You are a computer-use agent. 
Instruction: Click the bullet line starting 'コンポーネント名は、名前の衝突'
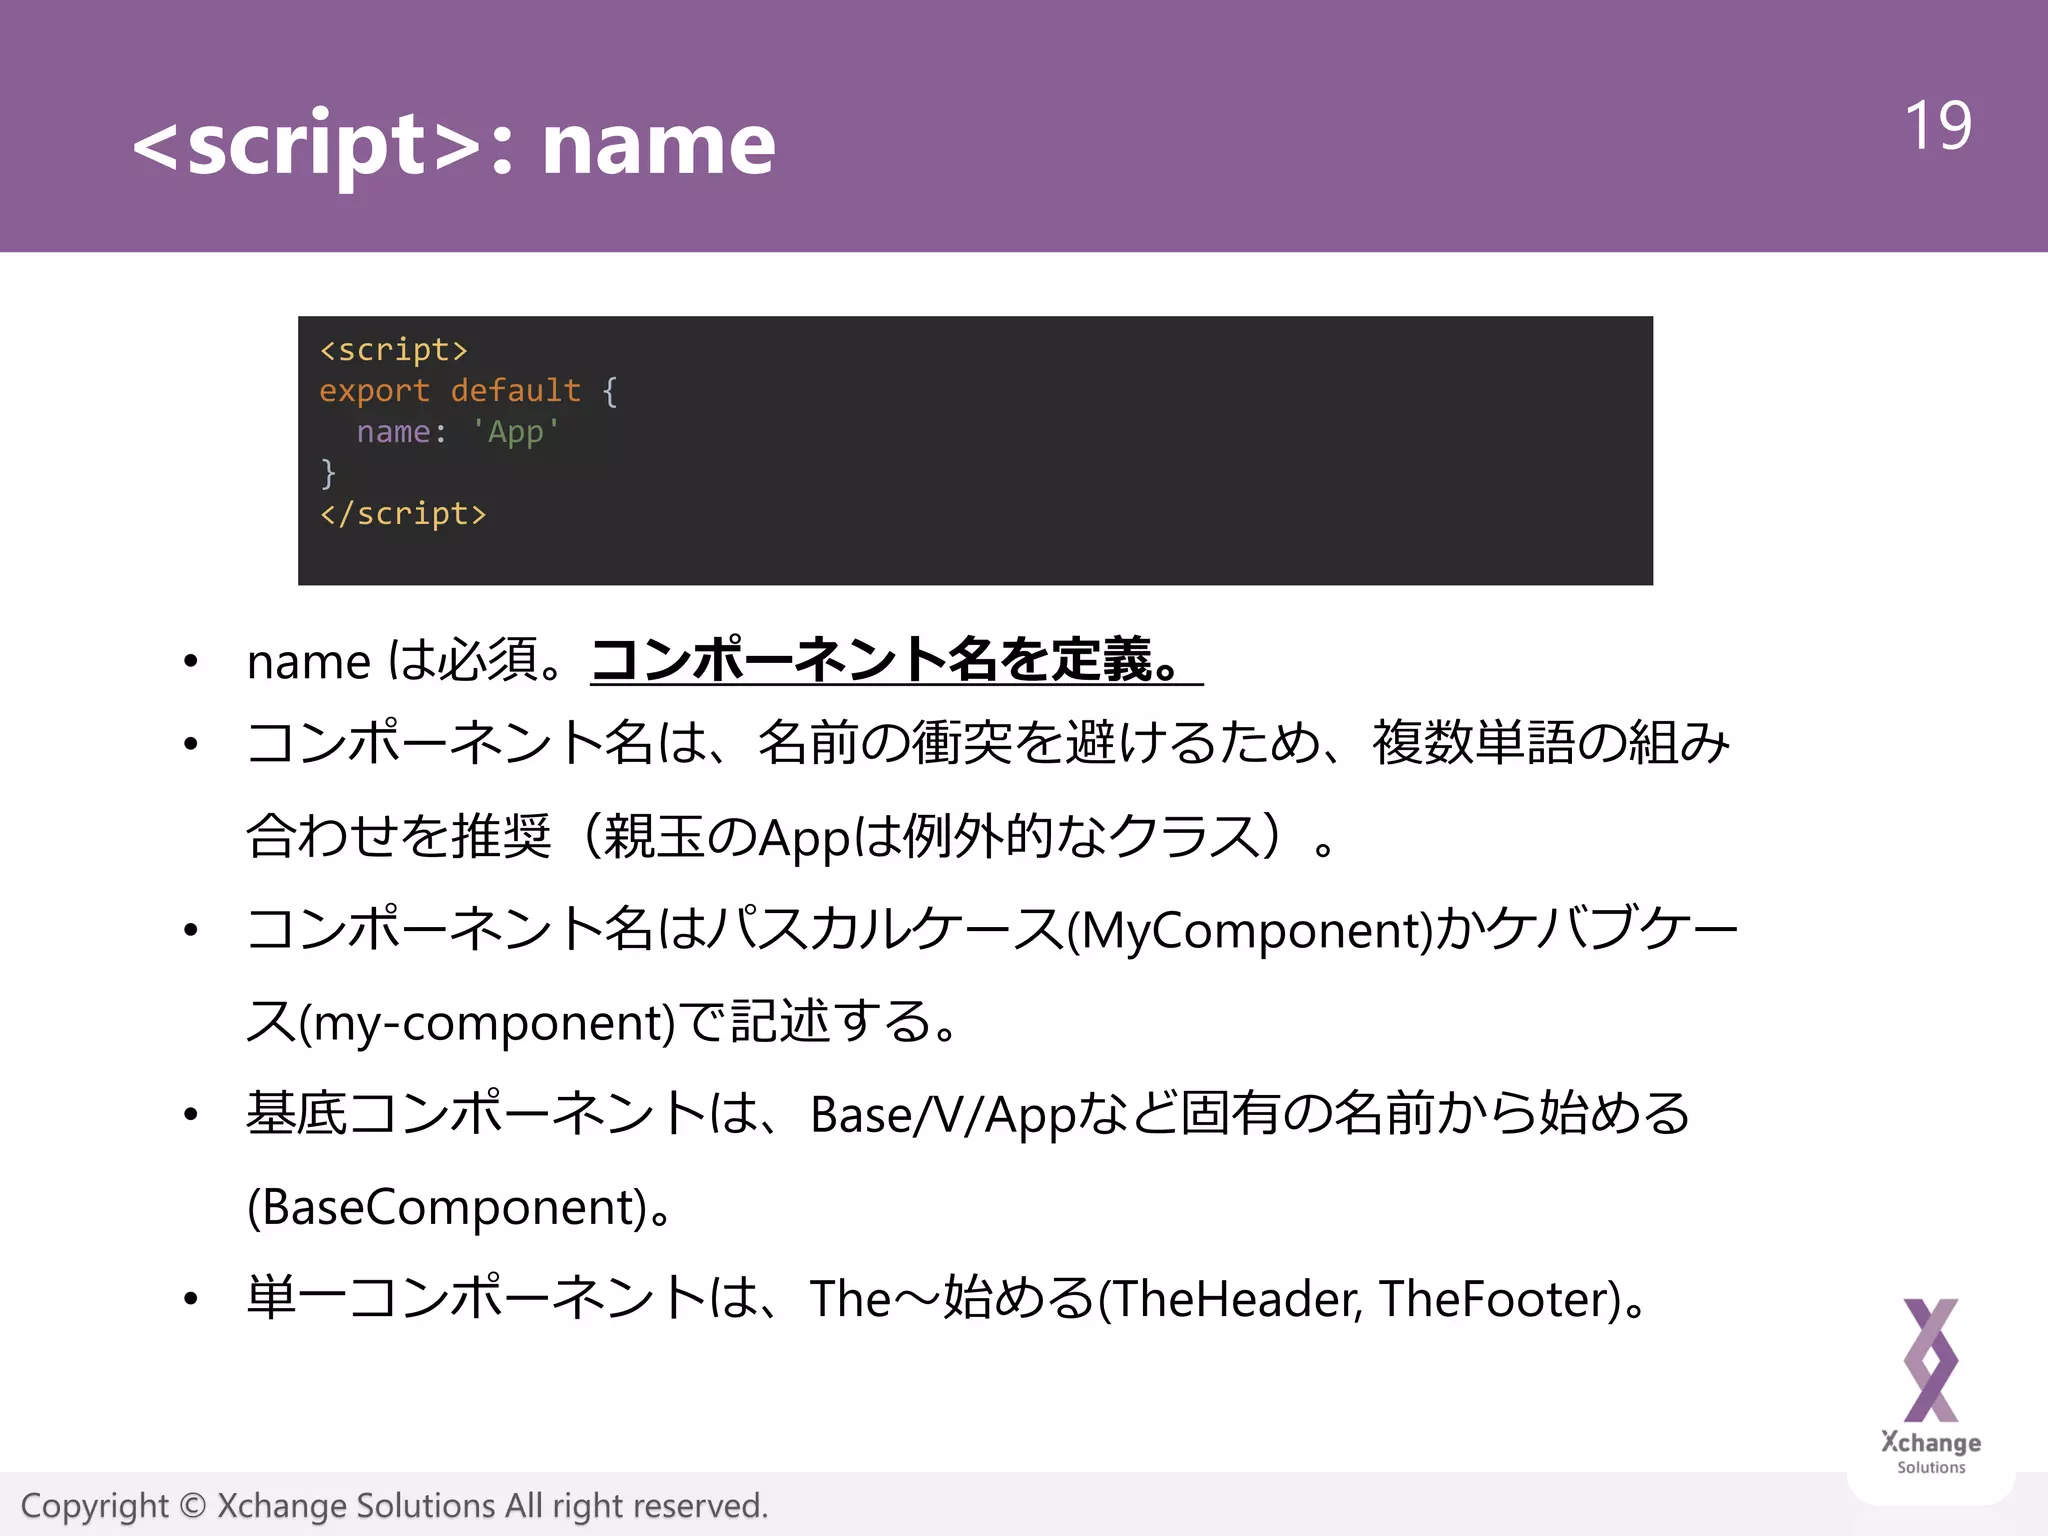coord(988,743)
